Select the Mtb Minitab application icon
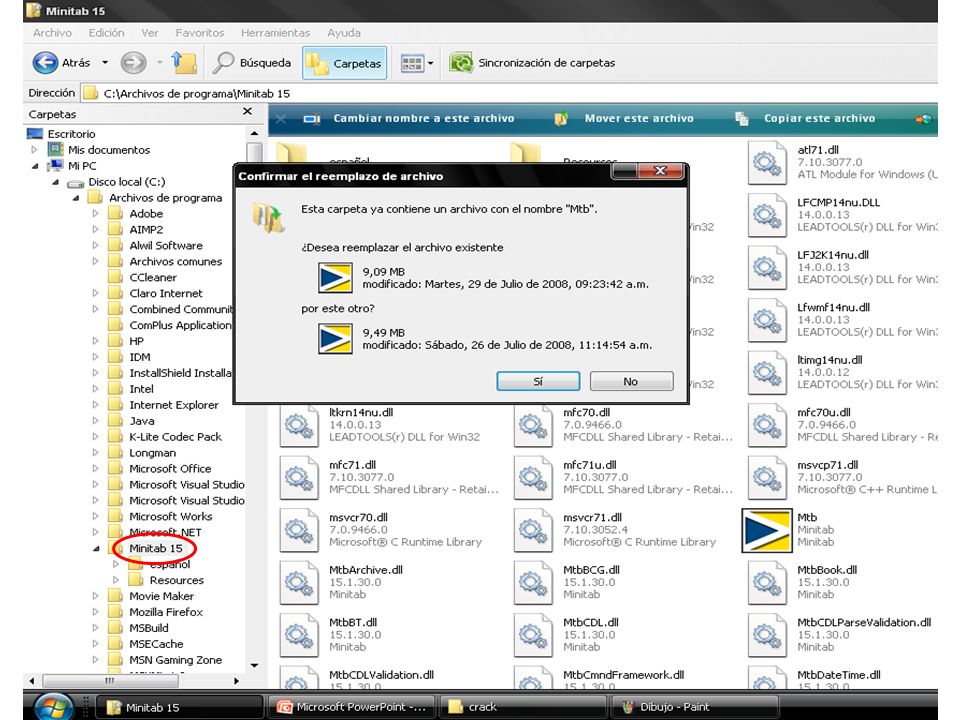 (767, 530)
